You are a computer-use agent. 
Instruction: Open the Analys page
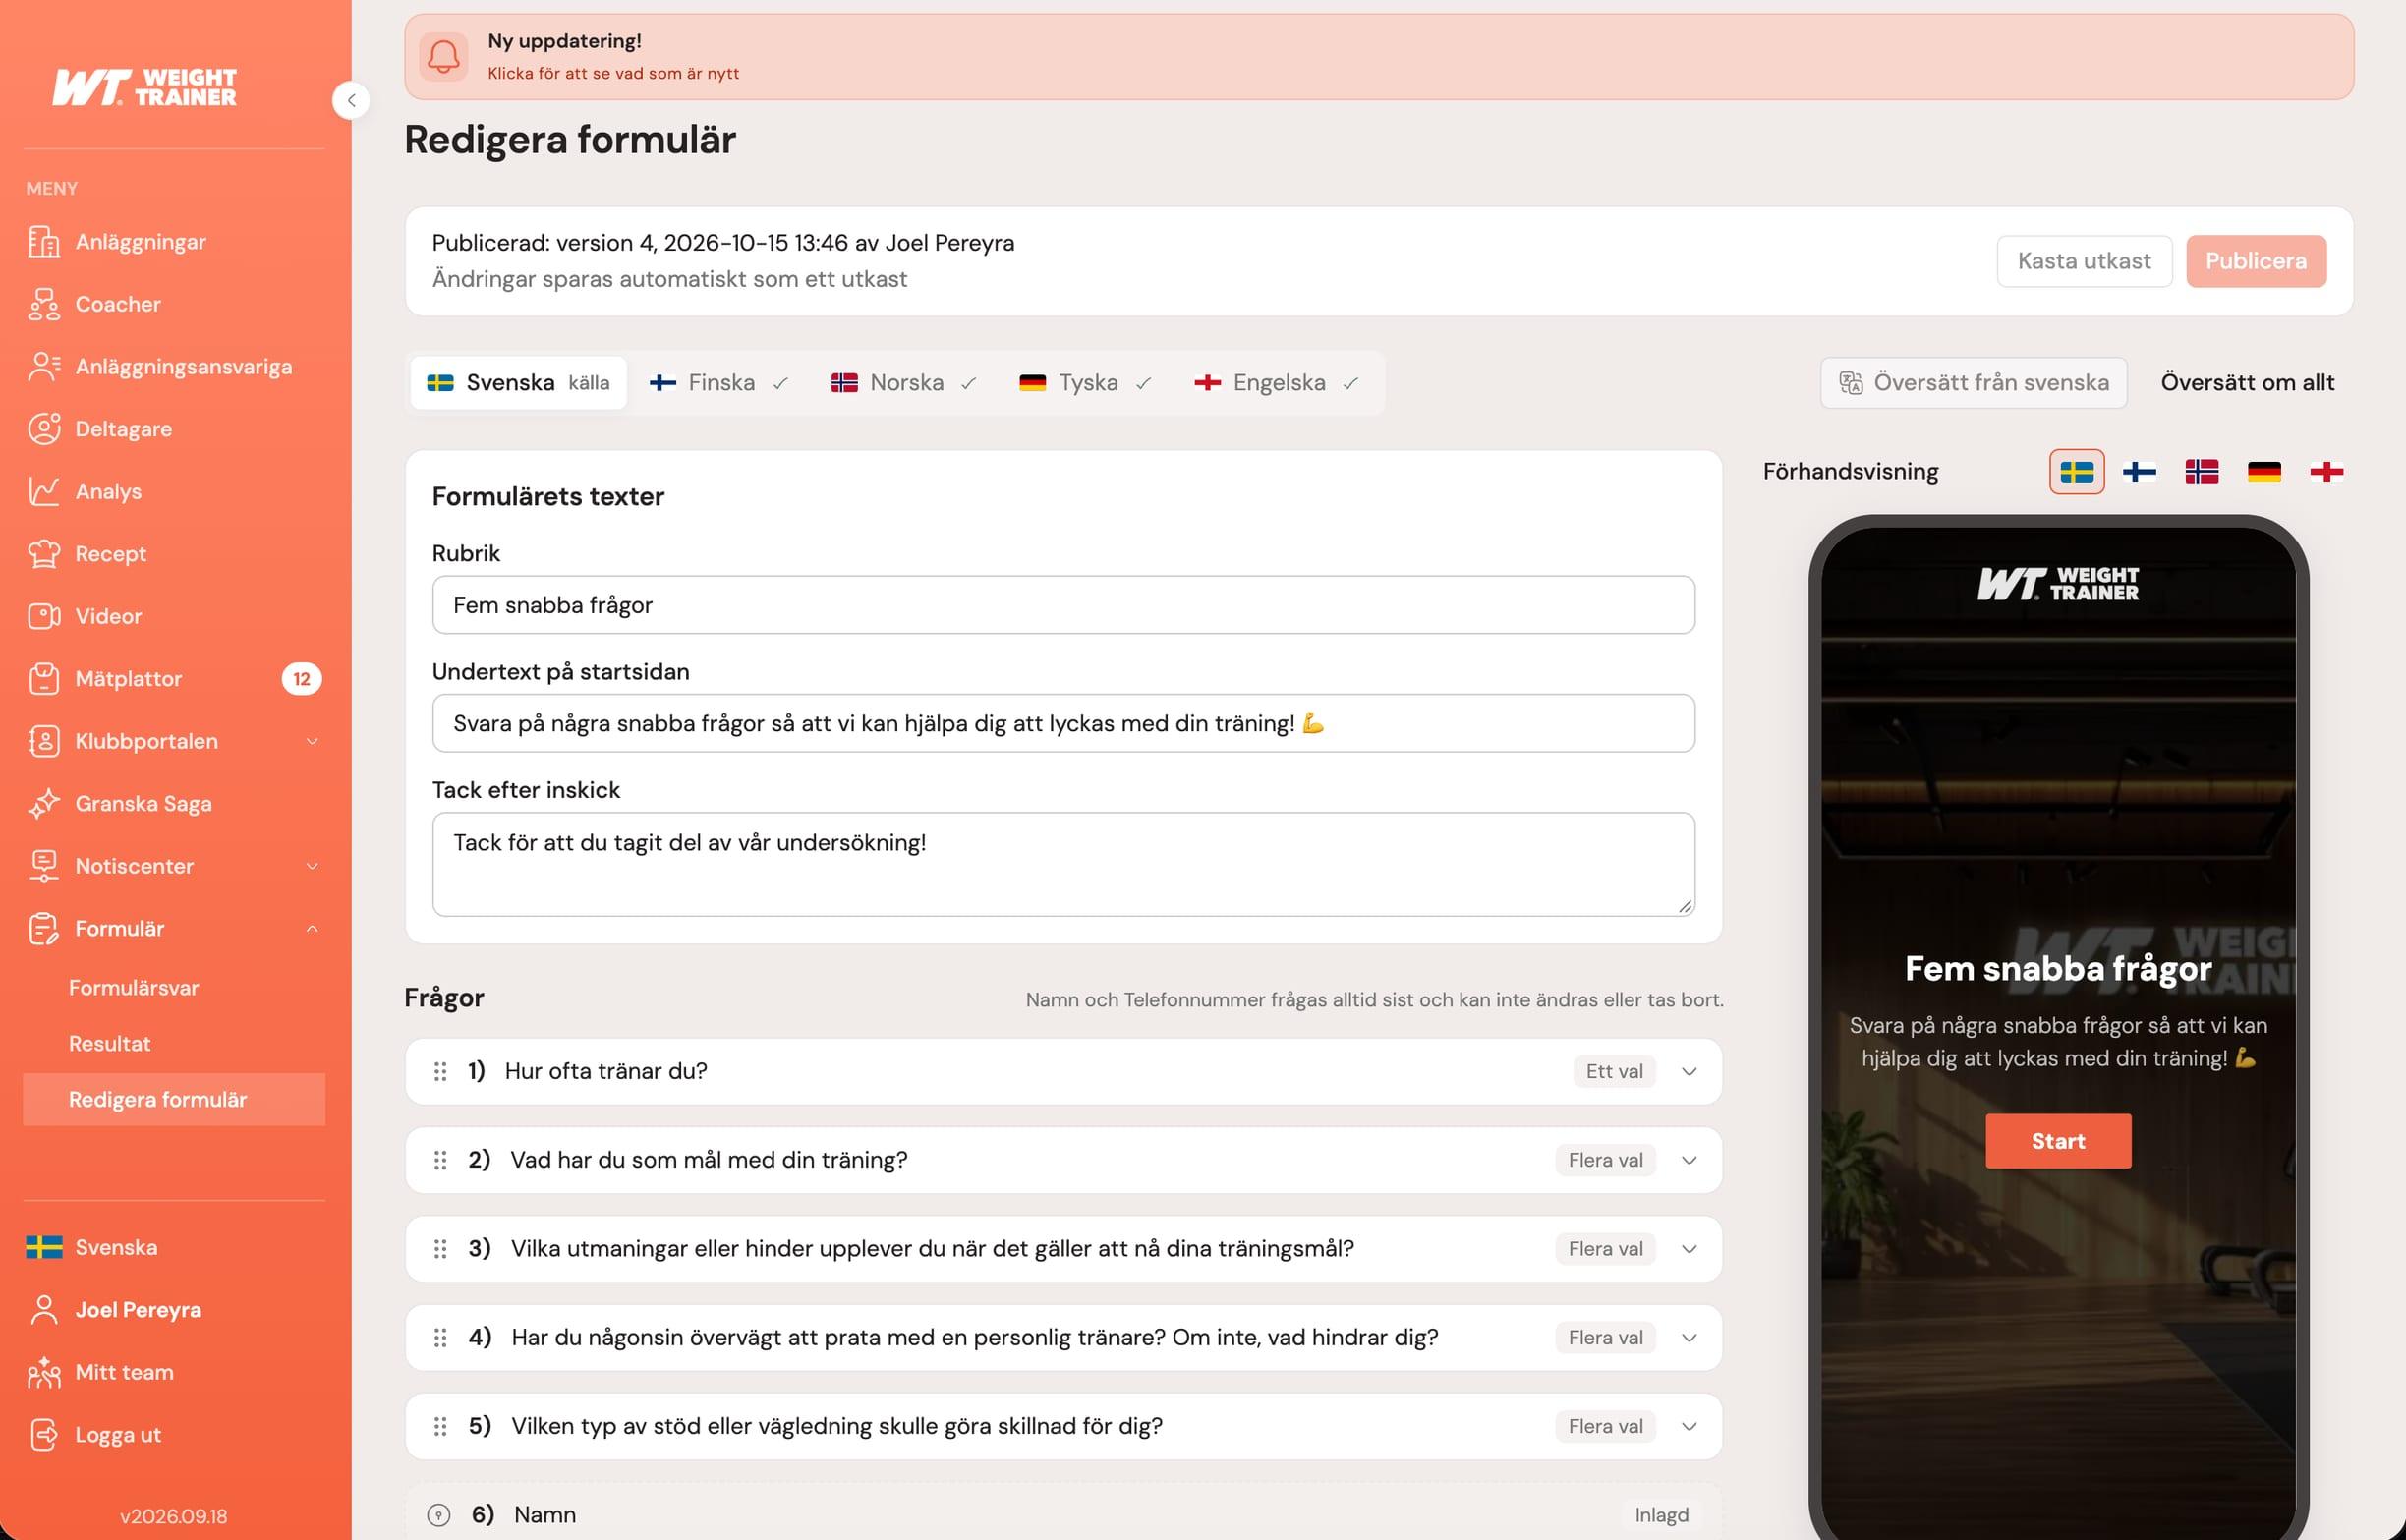pyautogui.click(x=174, y=491)
